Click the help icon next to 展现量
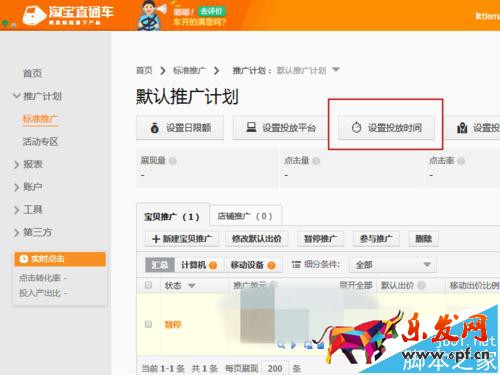This screenshot has height=375, width=500. click(173, 161)
